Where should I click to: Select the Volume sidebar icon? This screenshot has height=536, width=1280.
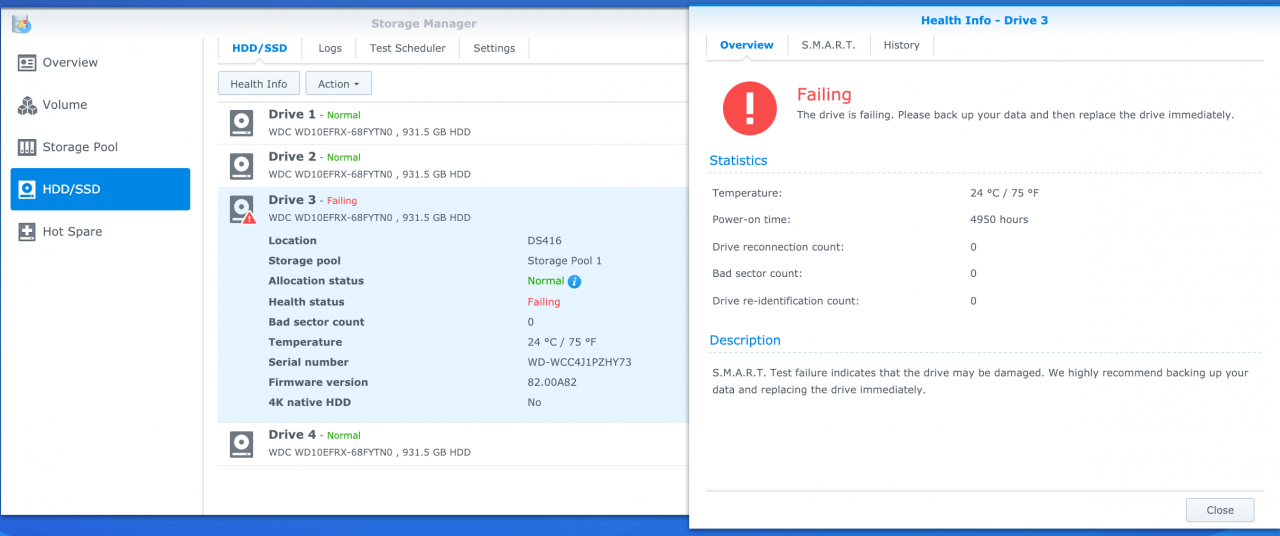pyautogui.click(x=27, y=105)
